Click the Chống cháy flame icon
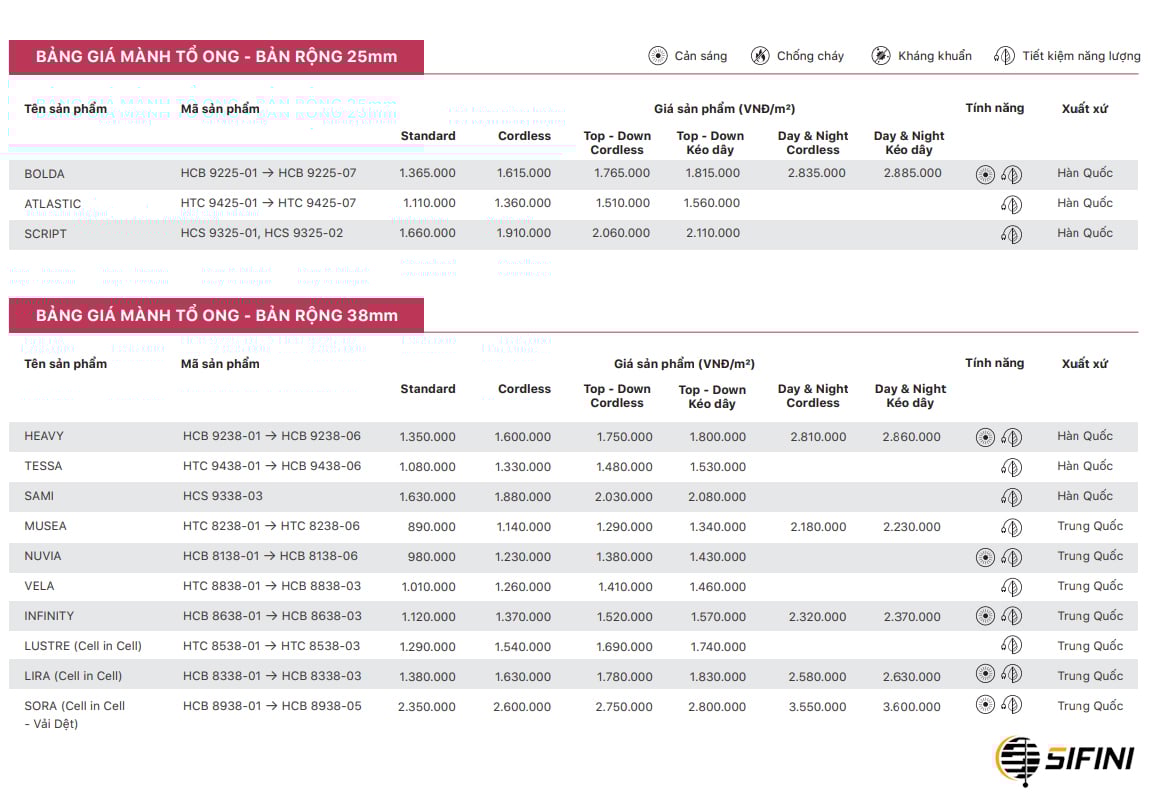 [x=760, y=56]
